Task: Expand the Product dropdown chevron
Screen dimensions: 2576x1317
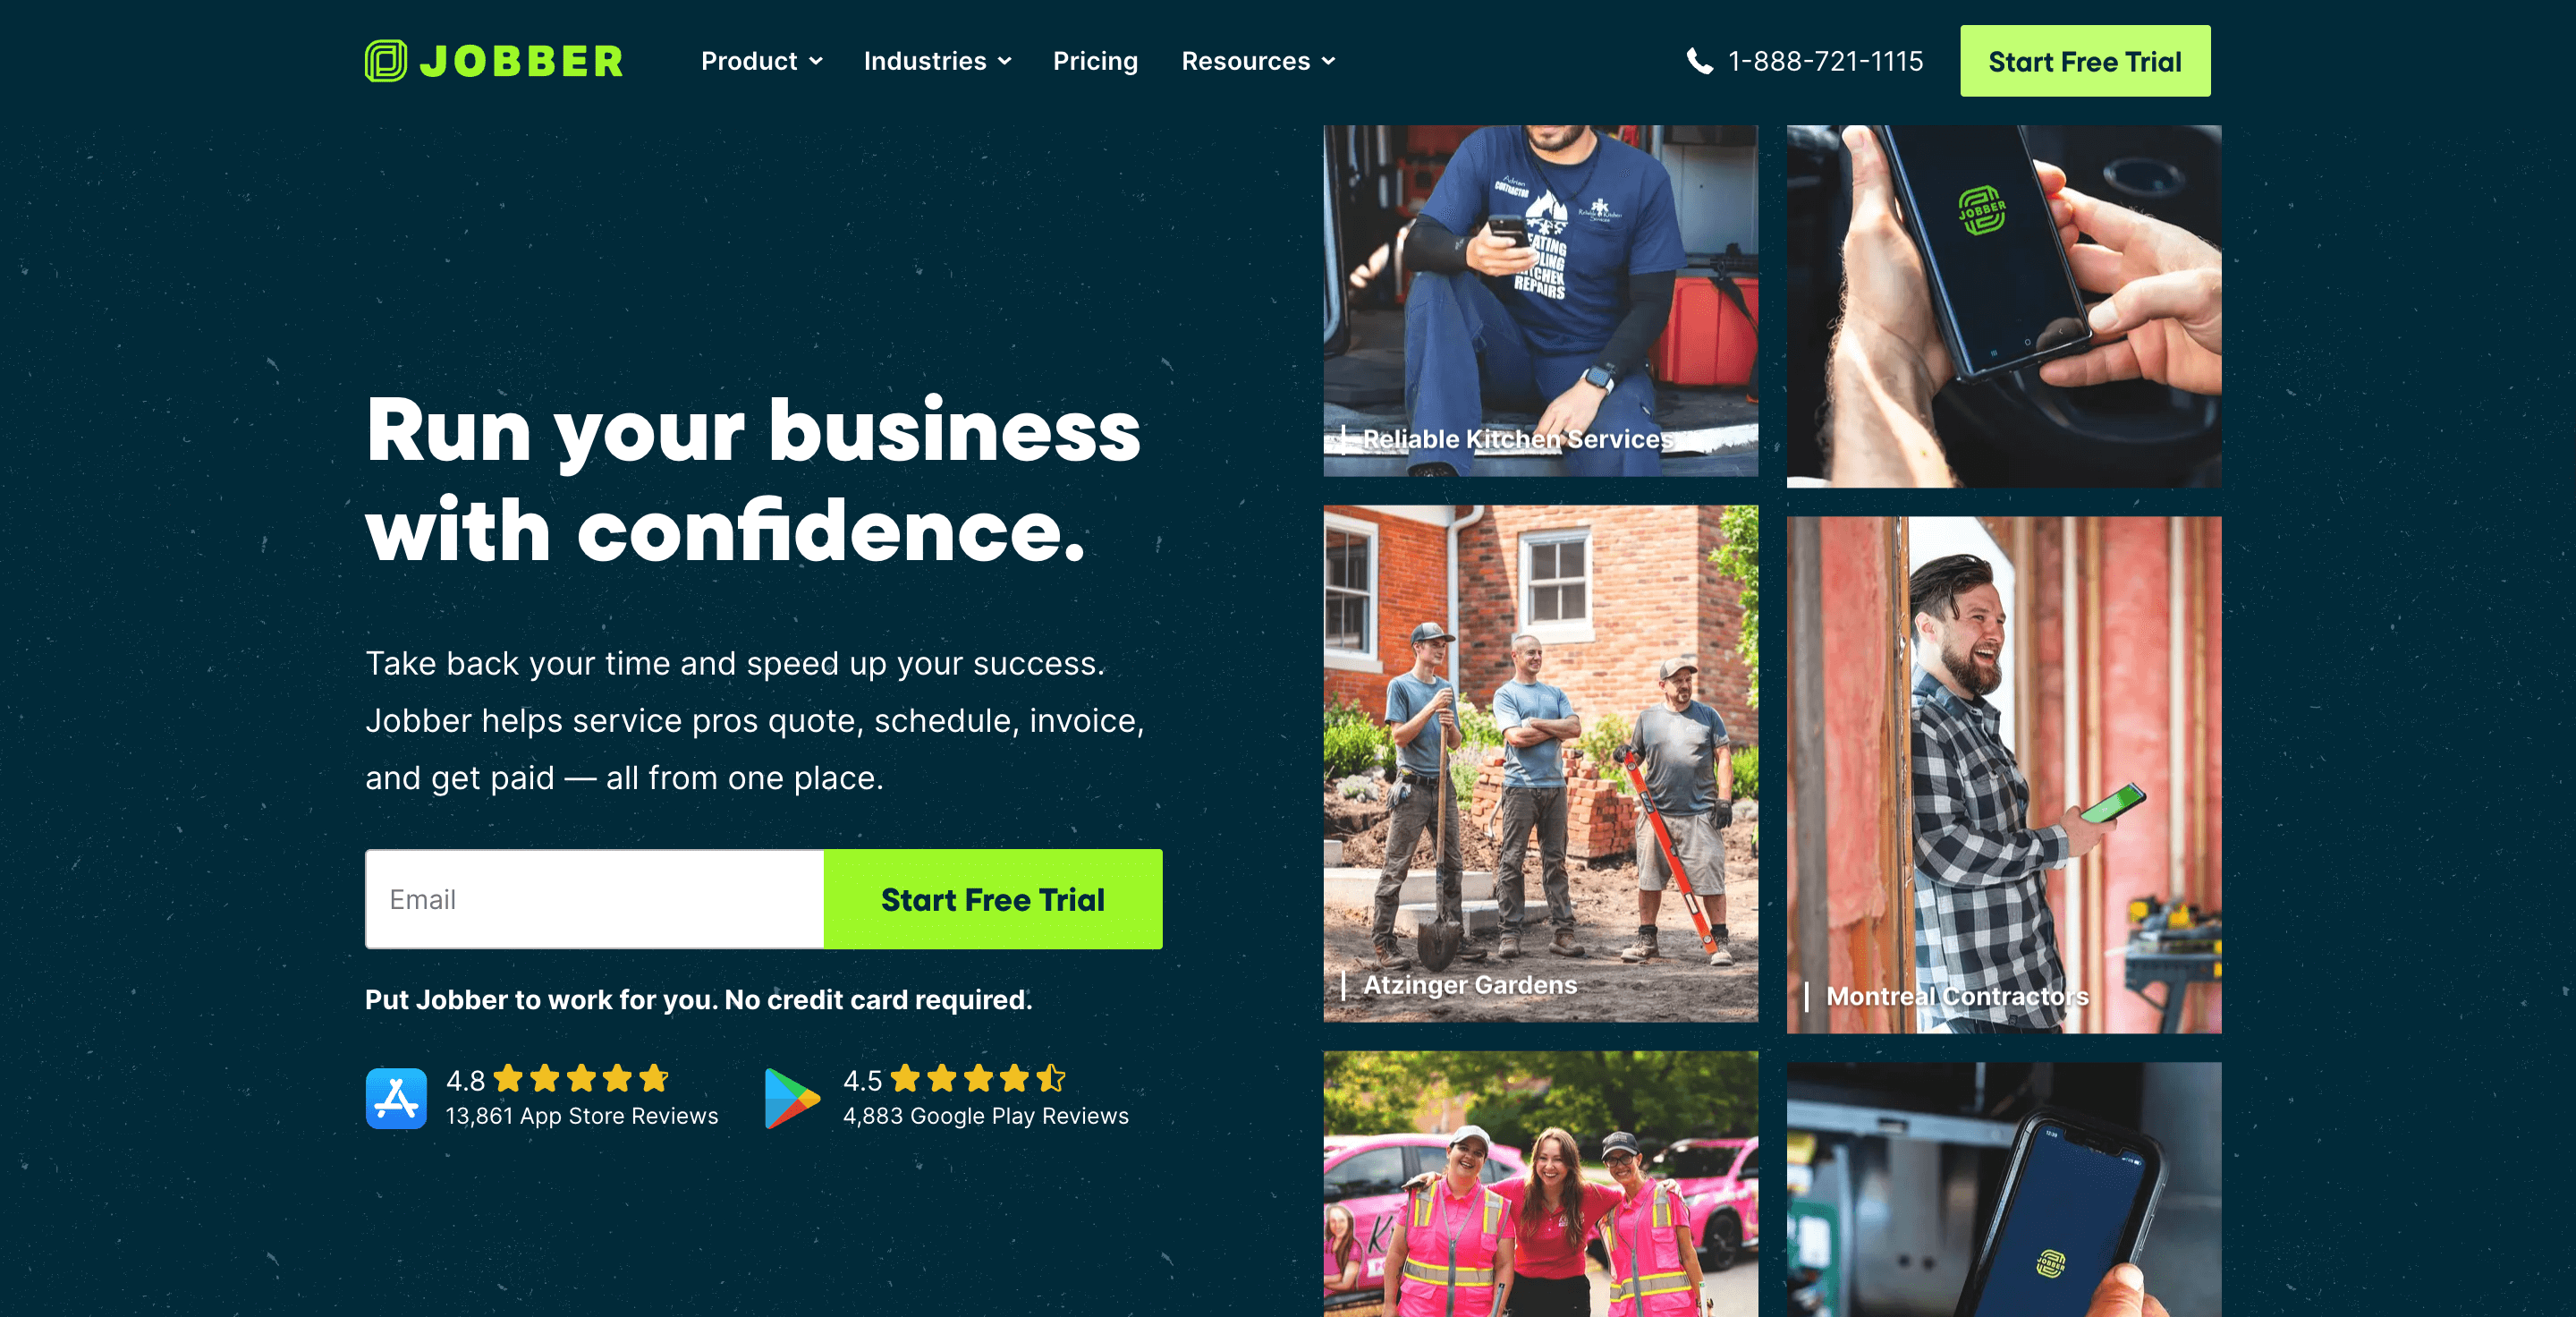Action: coord(816,61)
